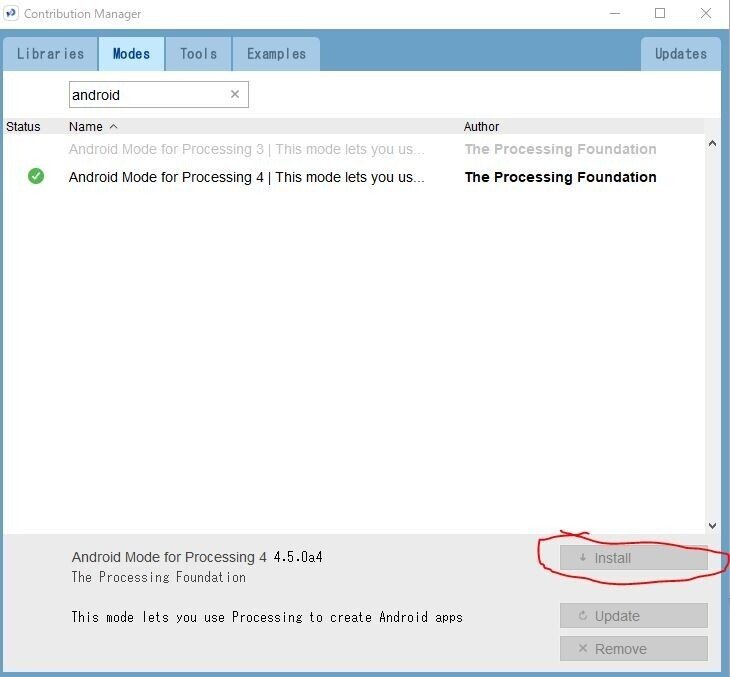
Task: Sort by the Status column header
Action: click(23, 127)
